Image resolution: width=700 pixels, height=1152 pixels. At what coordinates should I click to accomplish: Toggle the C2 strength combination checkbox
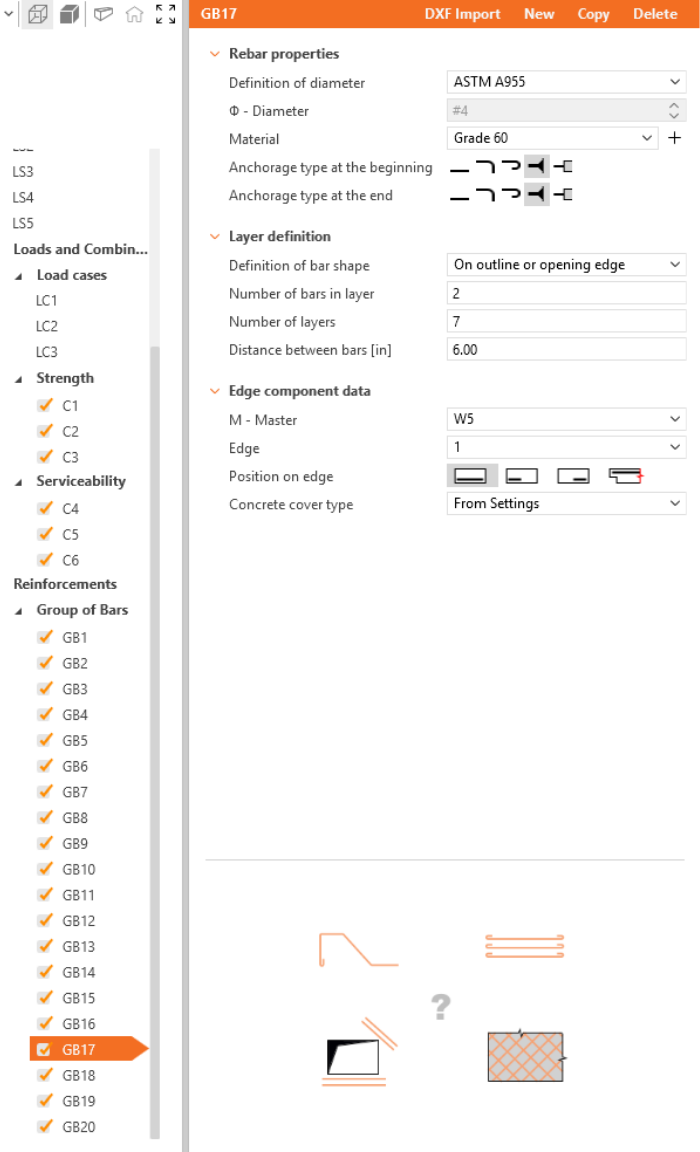44,431
